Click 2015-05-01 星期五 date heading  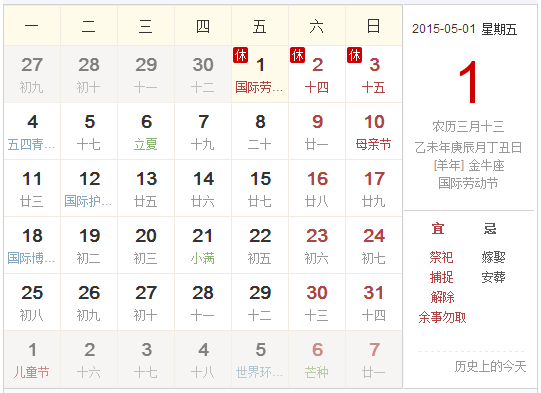pos(464,29)
